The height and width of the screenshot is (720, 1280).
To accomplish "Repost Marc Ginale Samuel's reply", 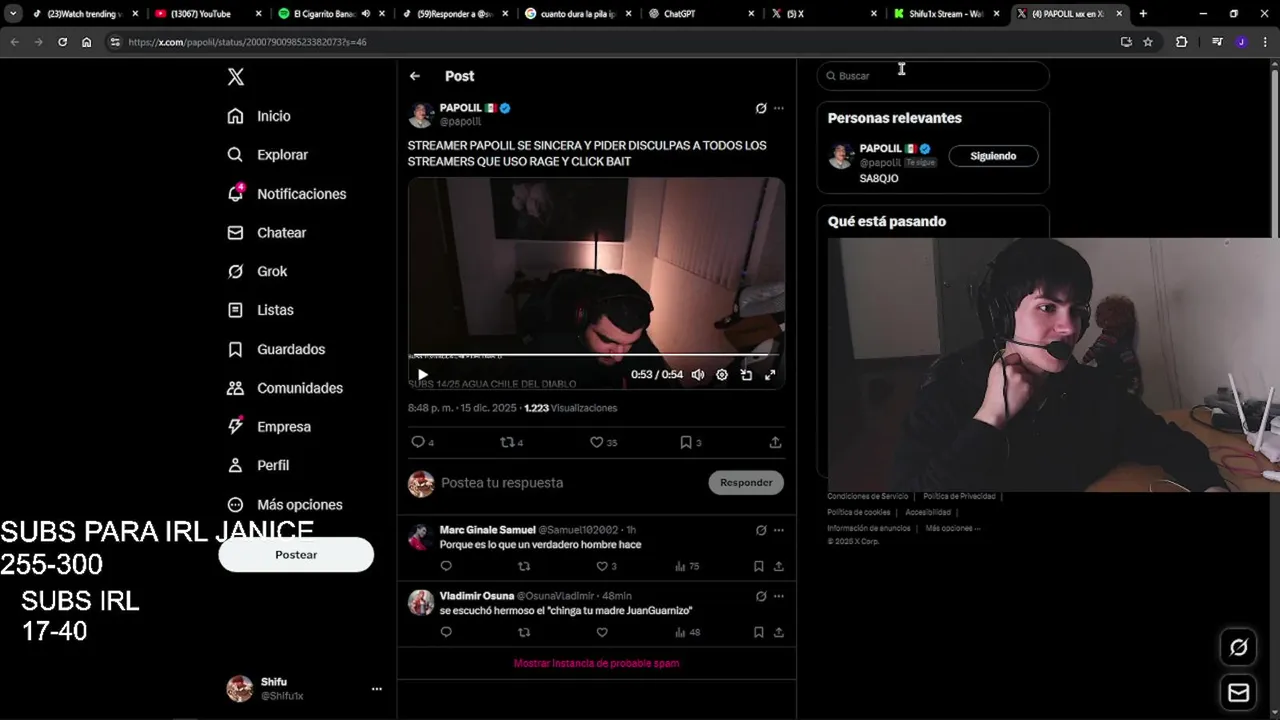I will point(524,566).
